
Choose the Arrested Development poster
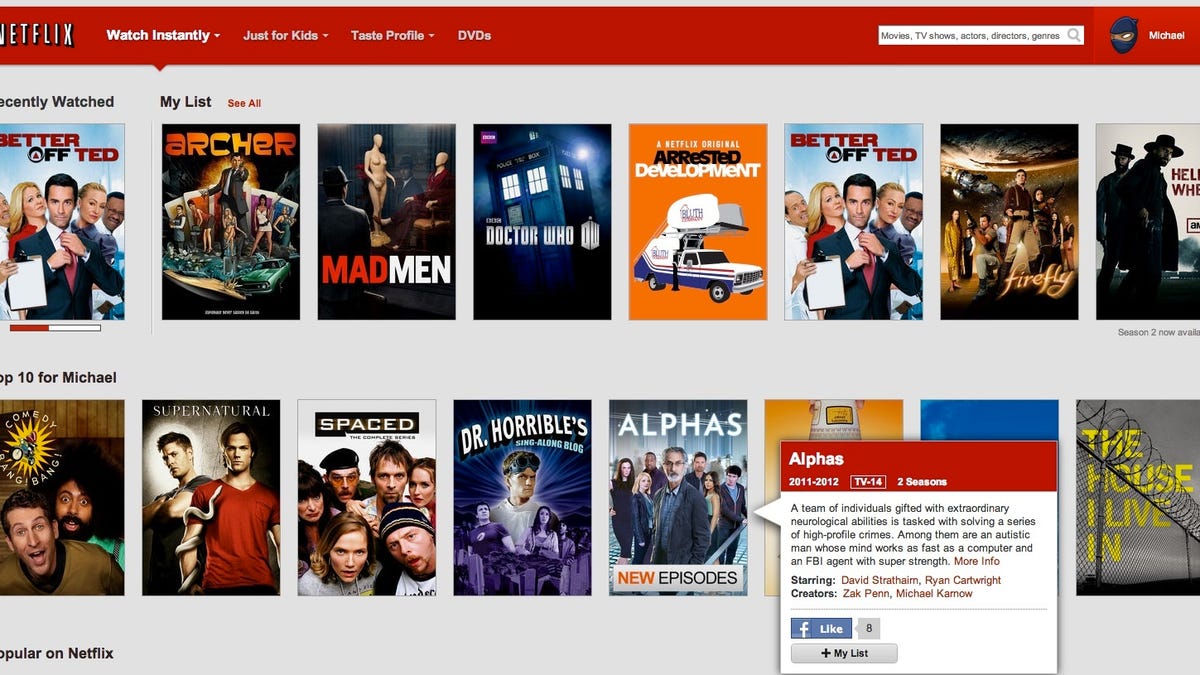click(x=698, y=222)
